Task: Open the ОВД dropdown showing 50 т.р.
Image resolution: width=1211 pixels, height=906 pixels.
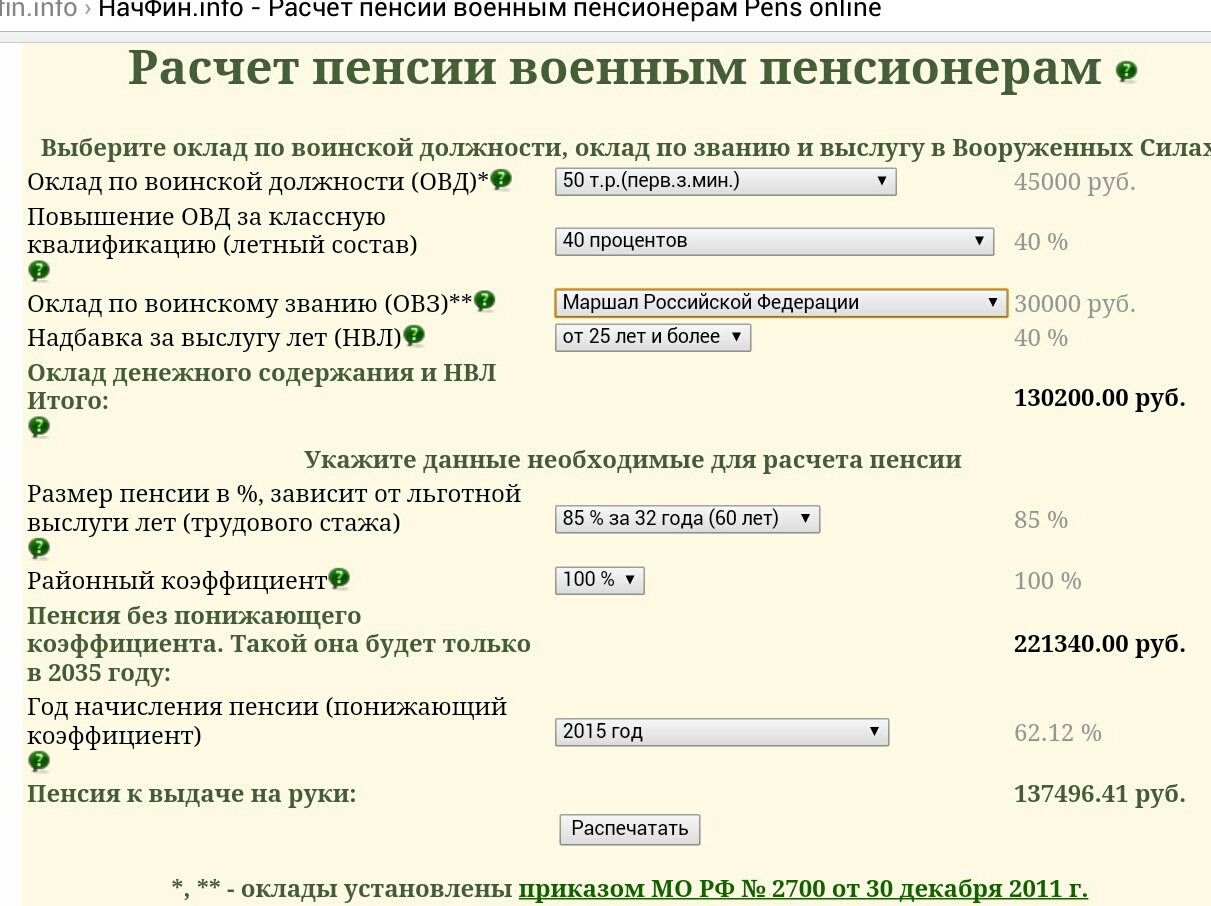Action: (x=725, y=181)
